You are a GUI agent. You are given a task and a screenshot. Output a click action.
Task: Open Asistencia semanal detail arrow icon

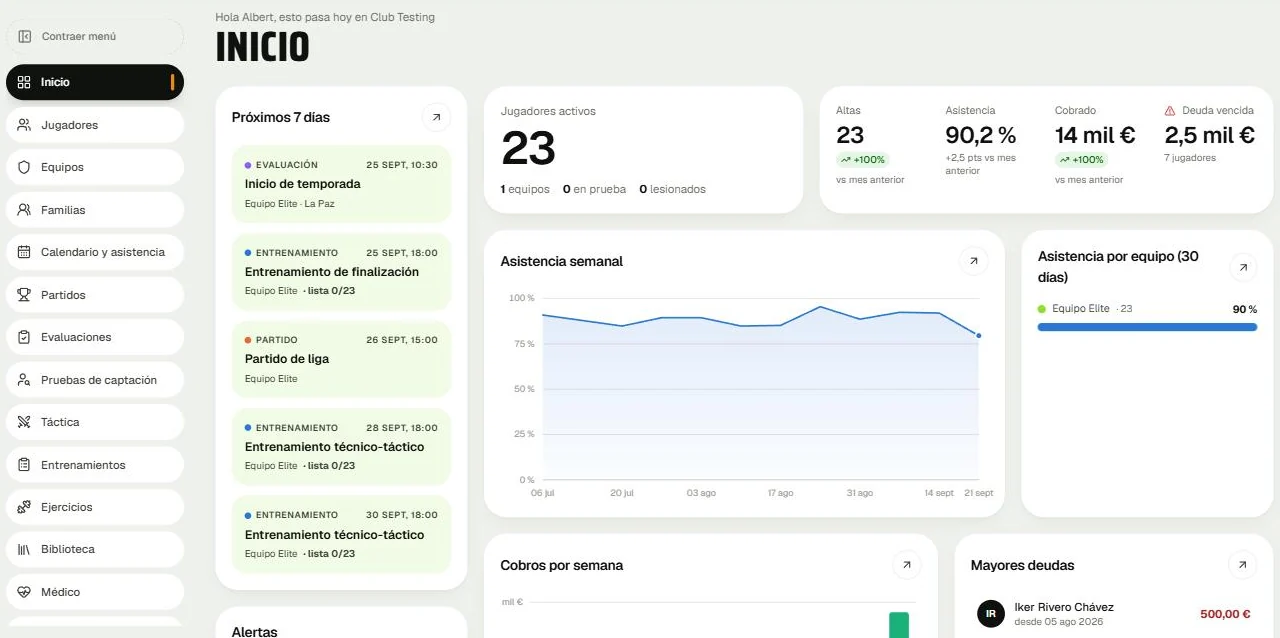973,261
